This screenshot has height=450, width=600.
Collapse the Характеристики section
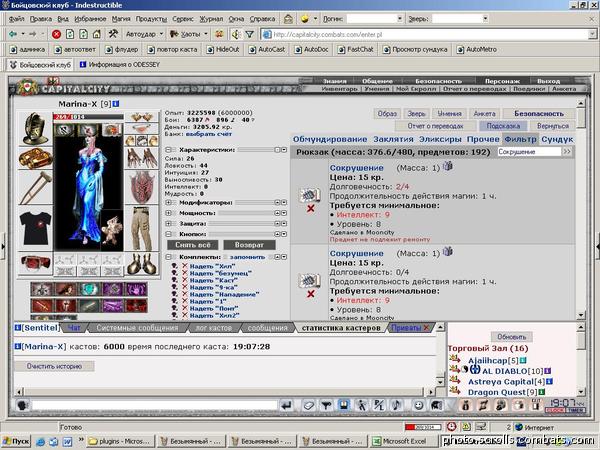point(169,150)
